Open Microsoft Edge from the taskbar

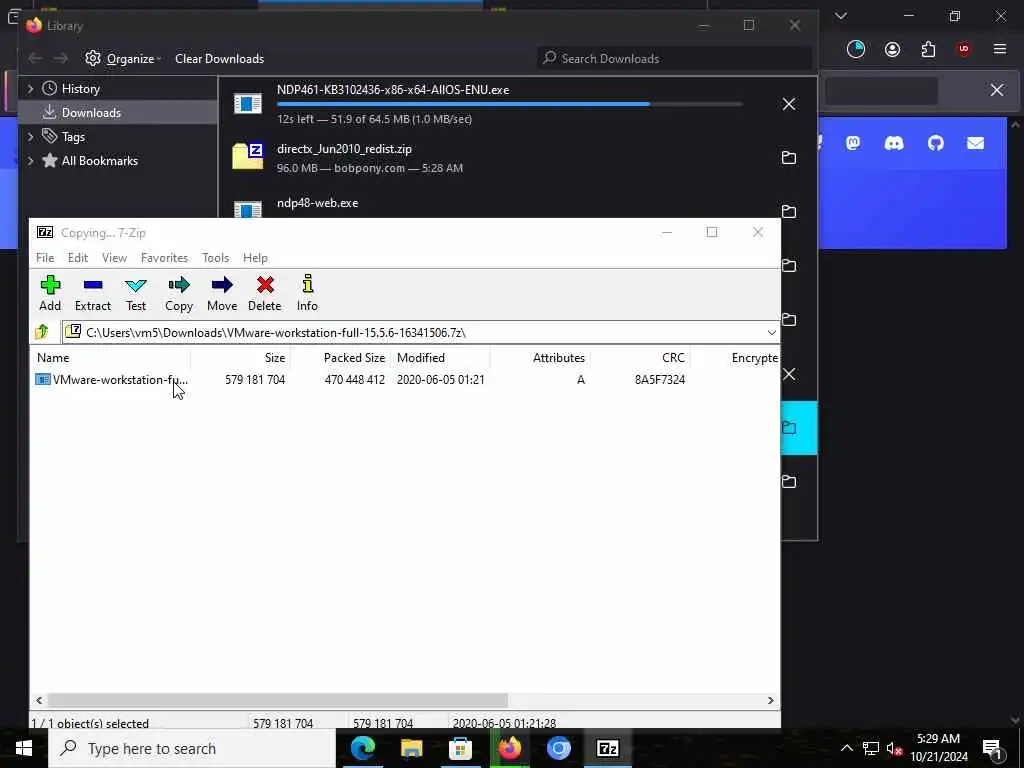[x=363, y=748]
